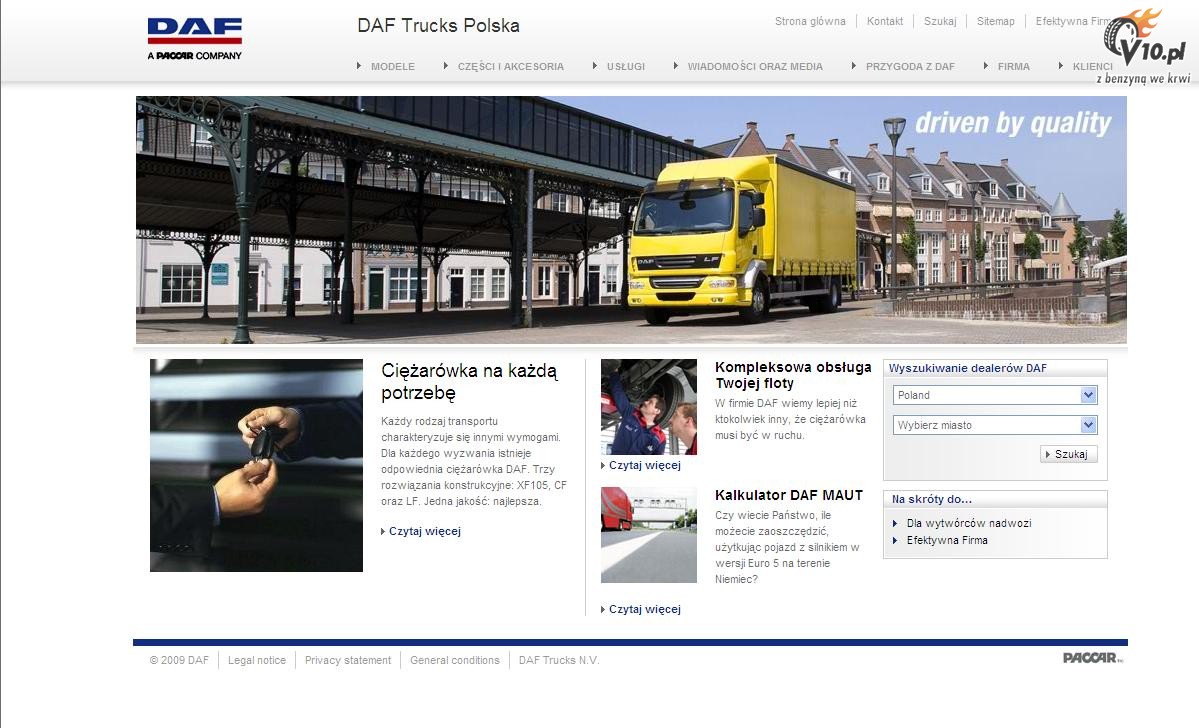The height and width of the screenshot is (728, 1199).
Task: Open the USŁUGI navigation menu
Action: click(x=625, y=67)
